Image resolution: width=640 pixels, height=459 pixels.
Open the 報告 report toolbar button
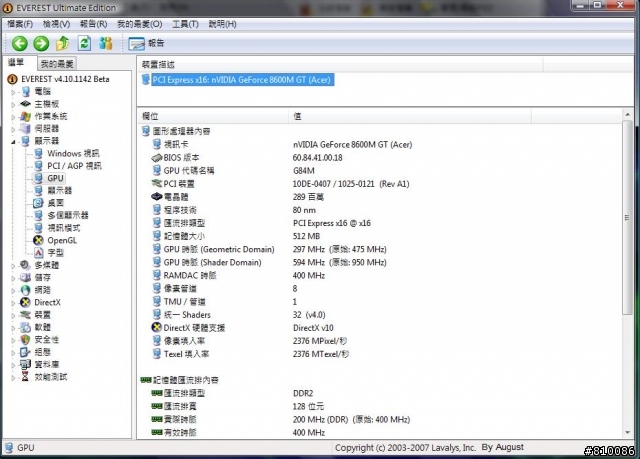coord(147,43)
